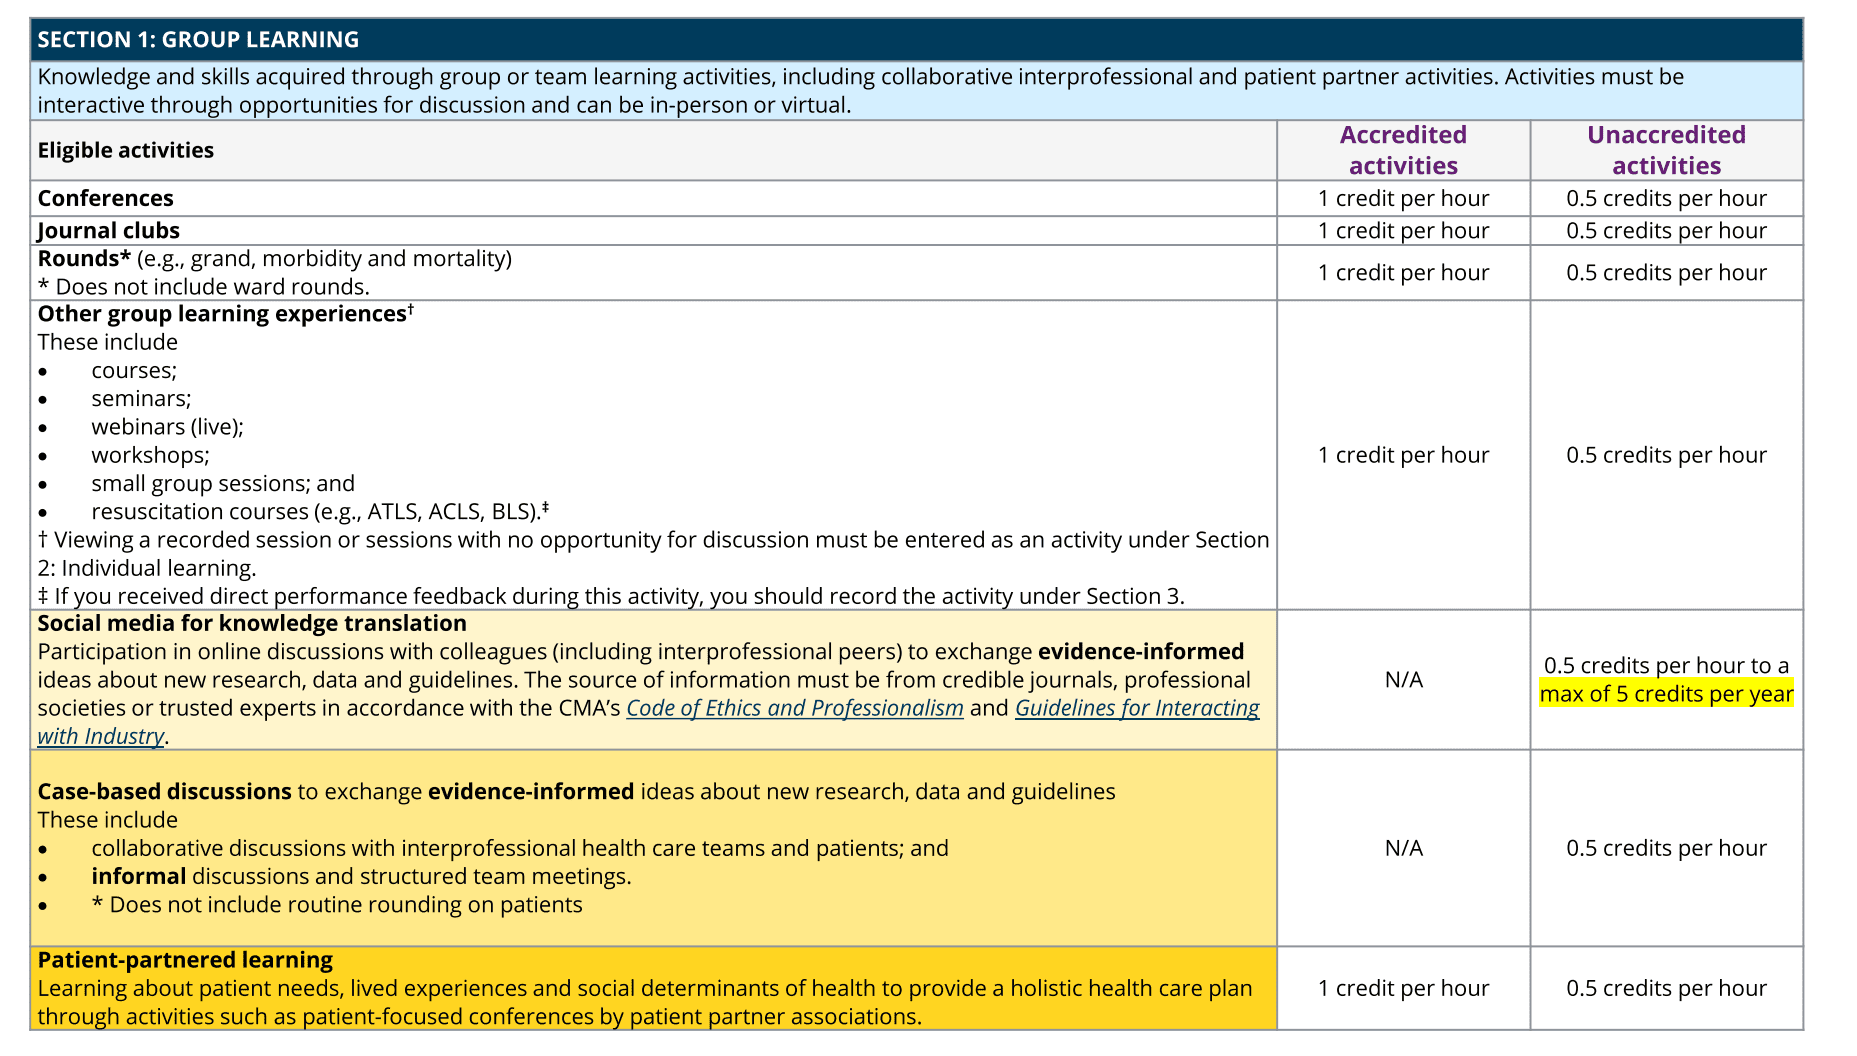Click the Social media for knowledge translation heading
The height and width of the screenshot is (1056, 1857).
(252, 623)
